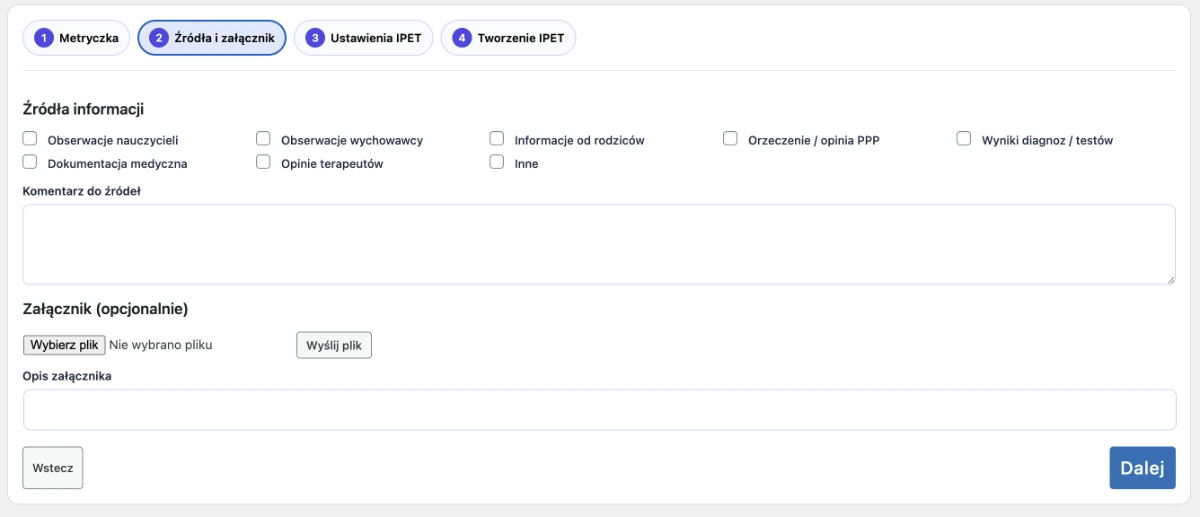Check the Inne source option
This screenshot has width=1200, height=517.
click(497, 162)
